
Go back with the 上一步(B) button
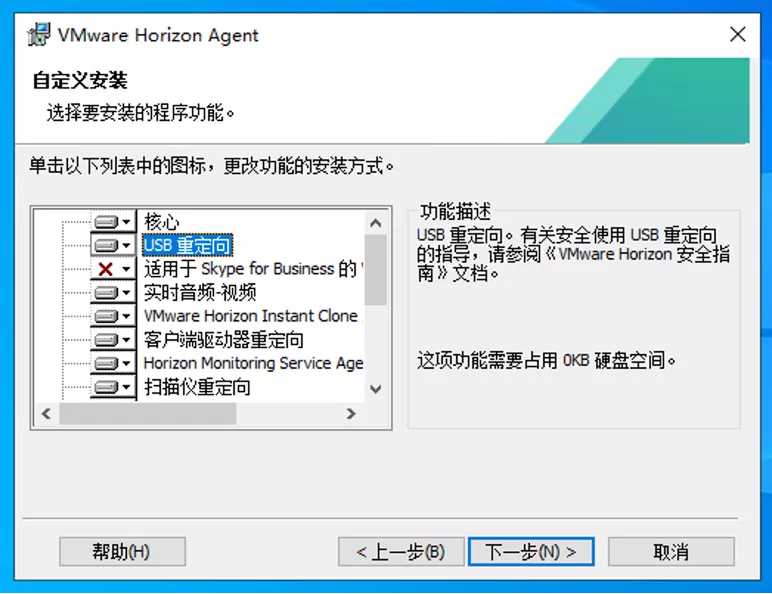point(401,552)
